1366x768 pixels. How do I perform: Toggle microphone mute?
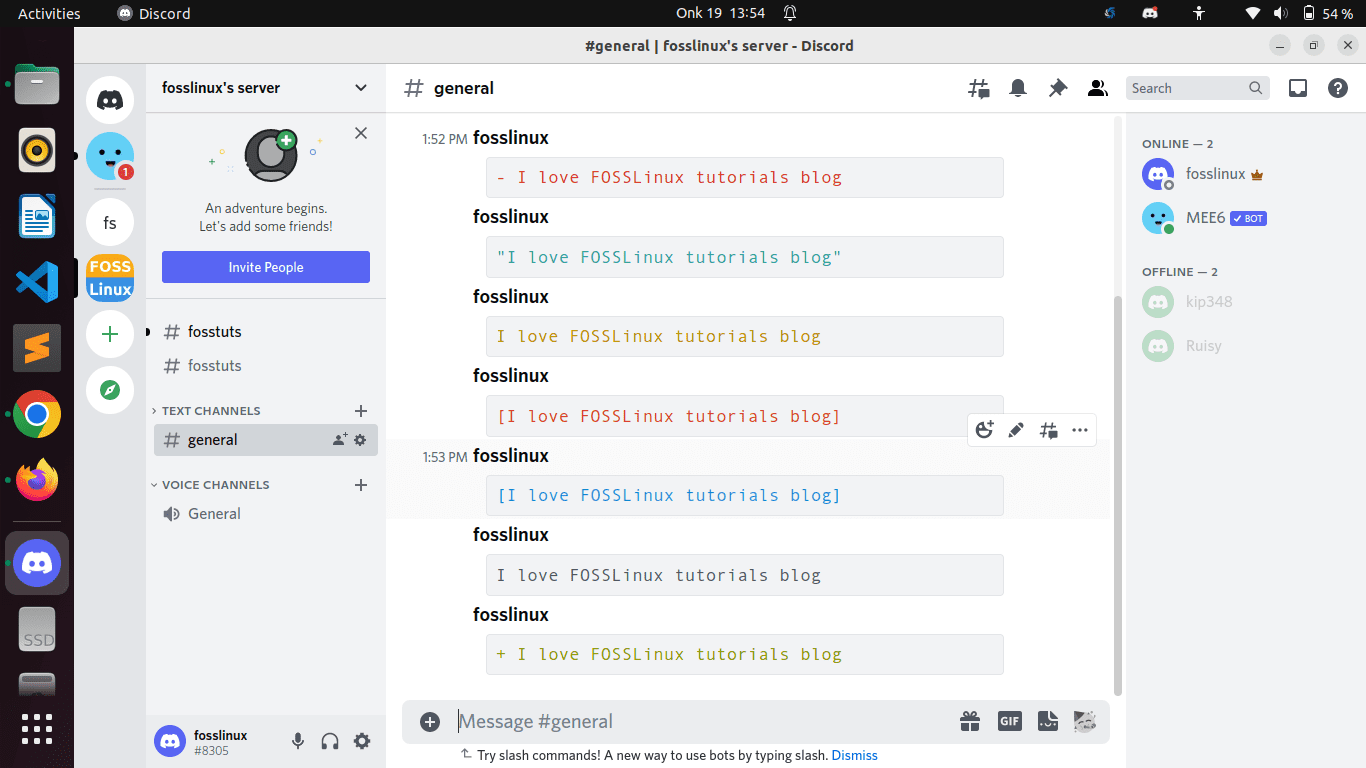(298, 741)
